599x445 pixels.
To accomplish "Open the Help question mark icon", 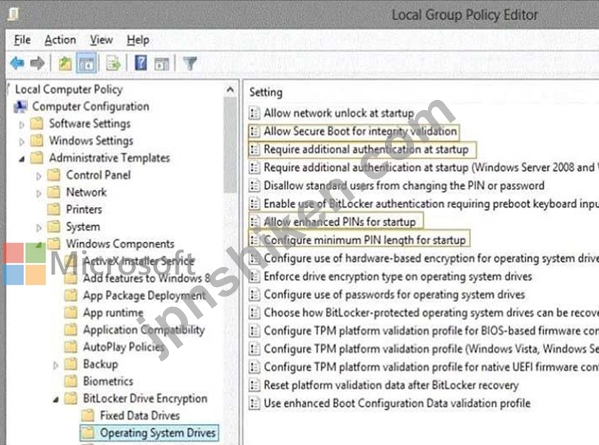I will [x=141, y=63].
